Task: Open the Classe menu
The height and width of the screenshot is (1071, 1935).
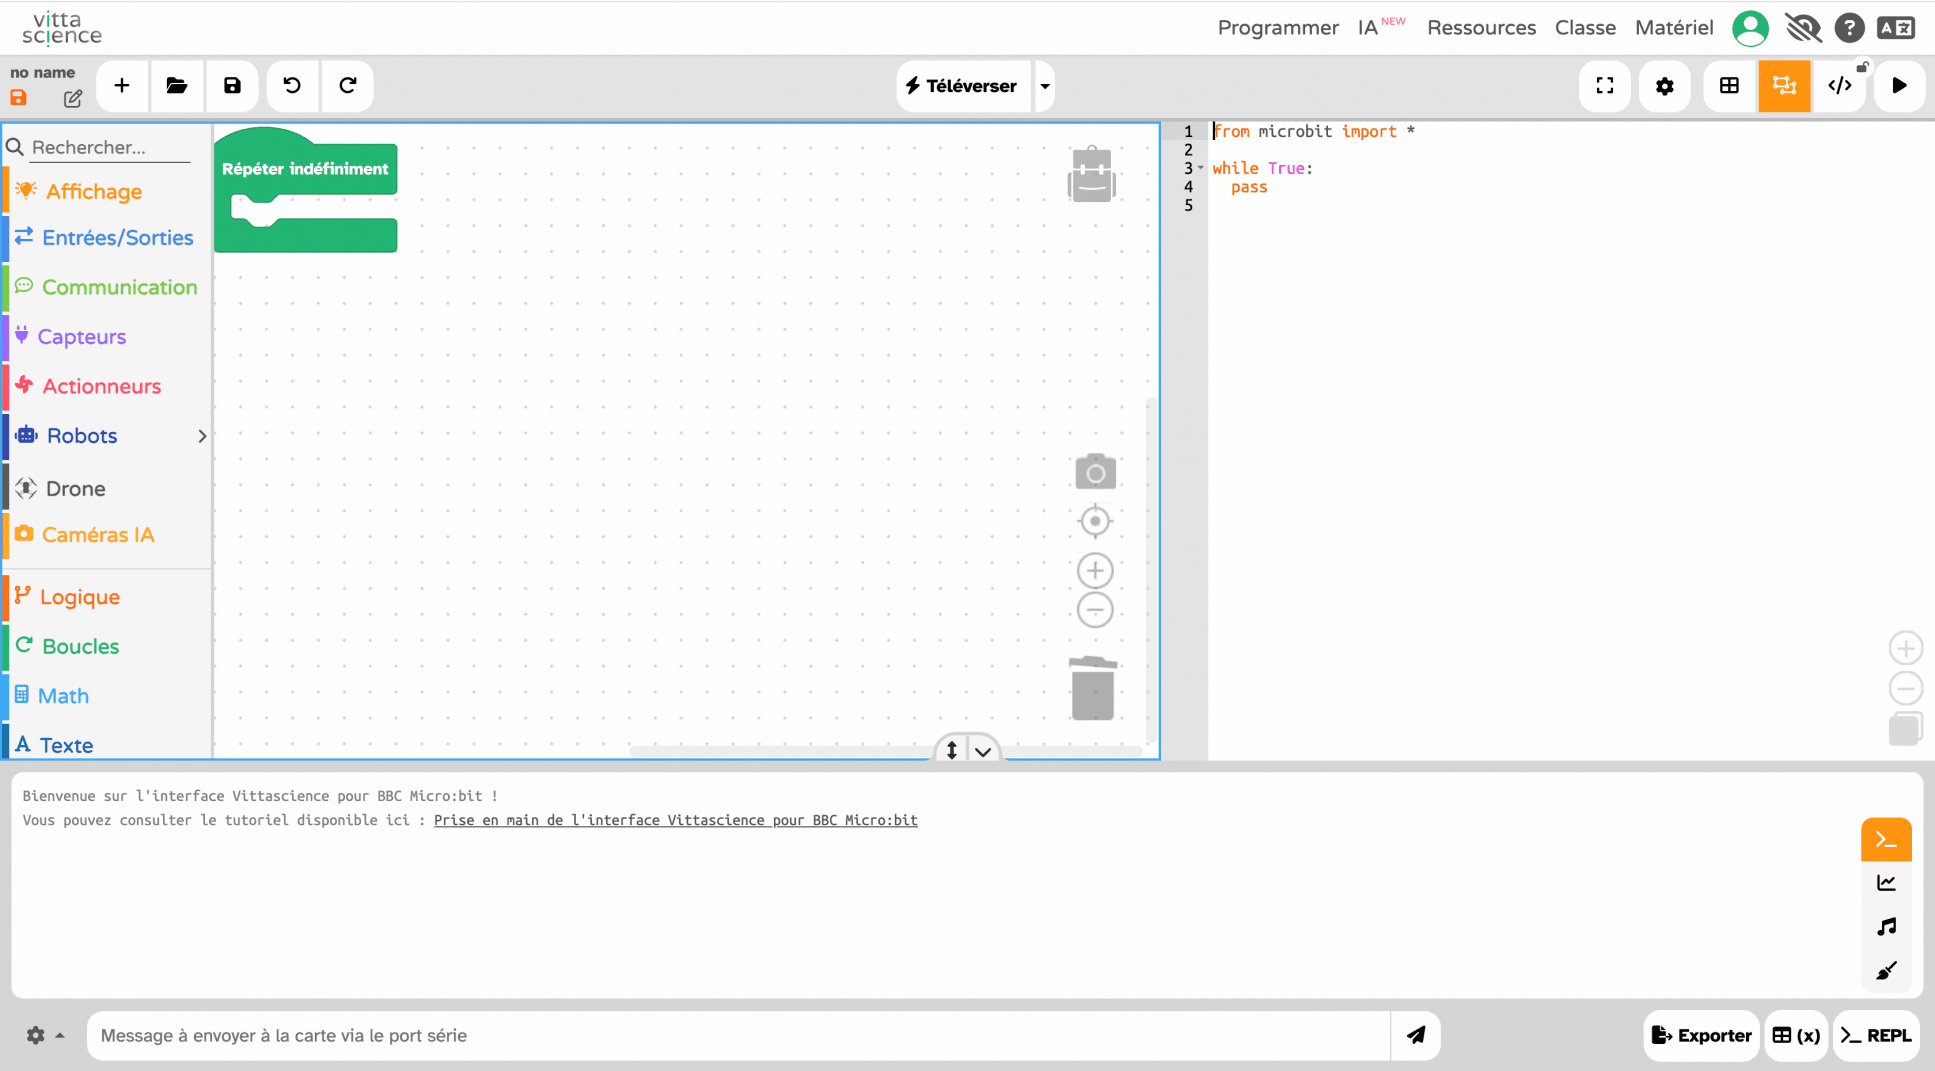Action: [1585, 28]
